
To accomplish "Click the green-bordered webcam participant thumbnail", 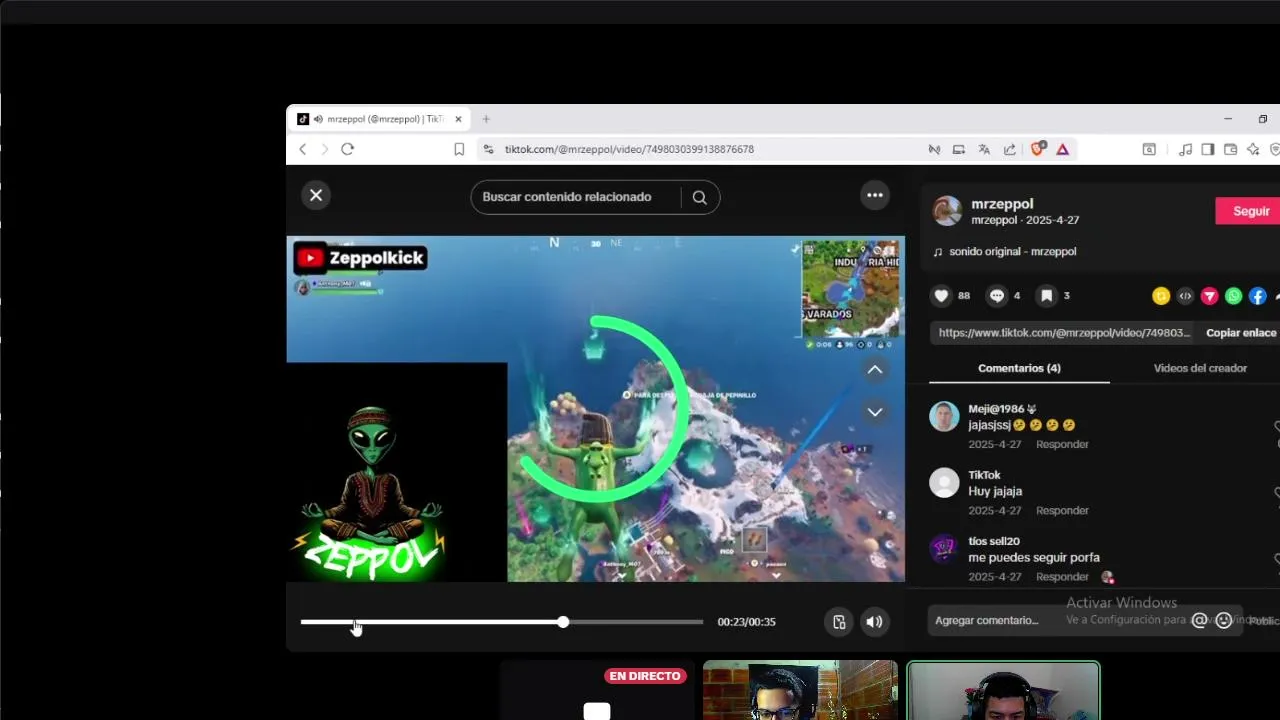I will 1003,691.
